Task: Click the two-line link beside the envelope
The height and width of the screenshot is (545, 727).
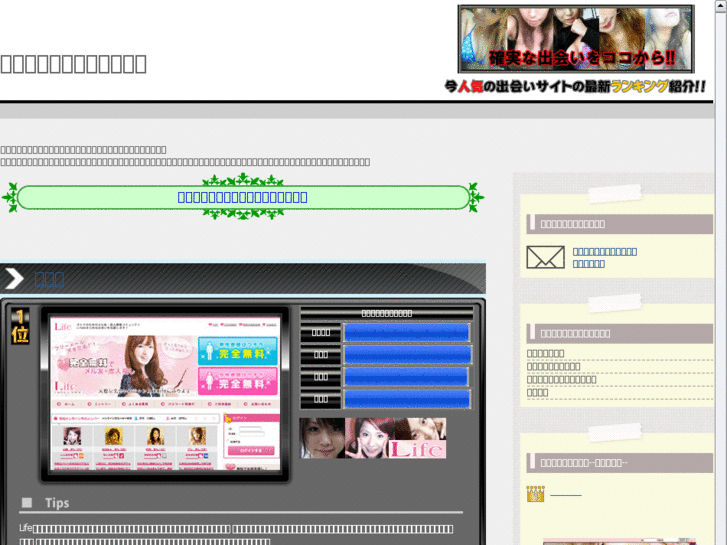Action: (605, 257)
